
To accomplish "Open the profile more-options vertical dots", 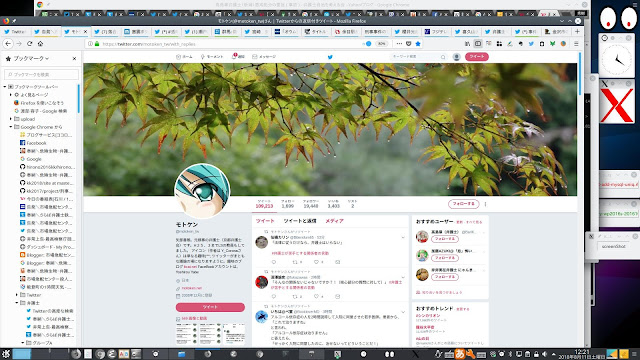I will [x=485, y=204].
